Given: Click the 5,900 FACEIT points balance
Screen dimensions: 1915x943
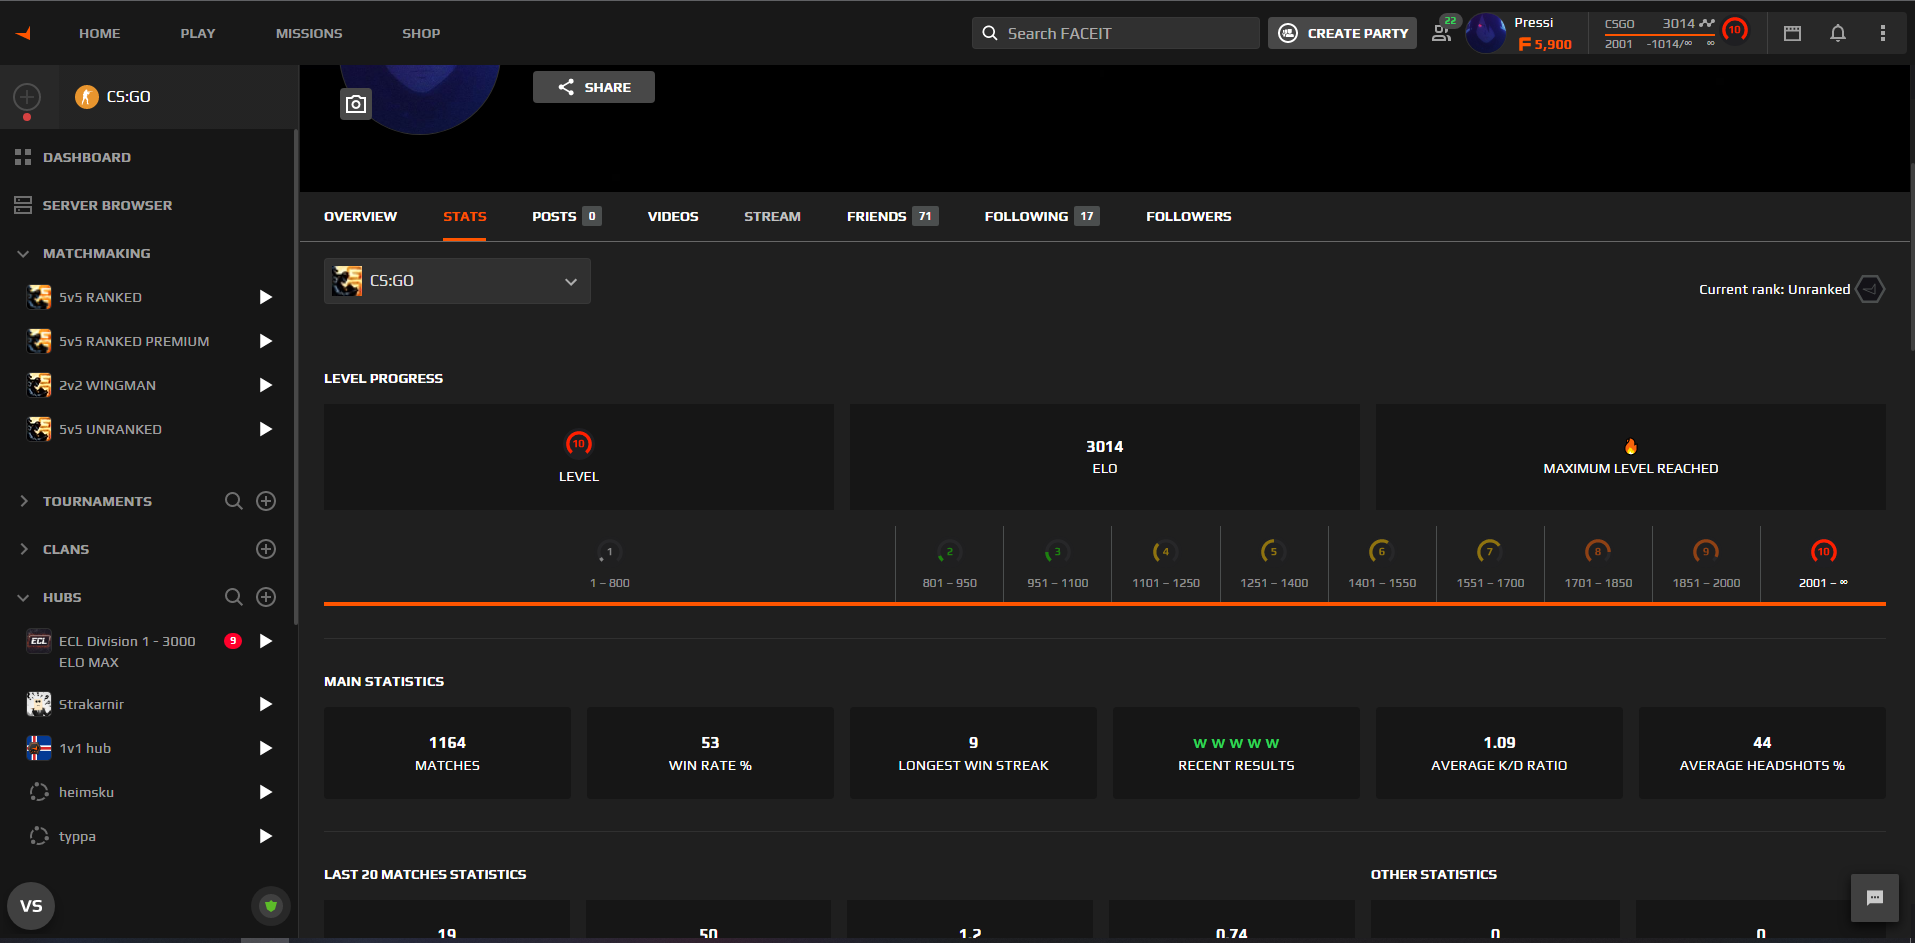Looking at the screenshot, I should pyautogui.click(x=1545, y=44).
